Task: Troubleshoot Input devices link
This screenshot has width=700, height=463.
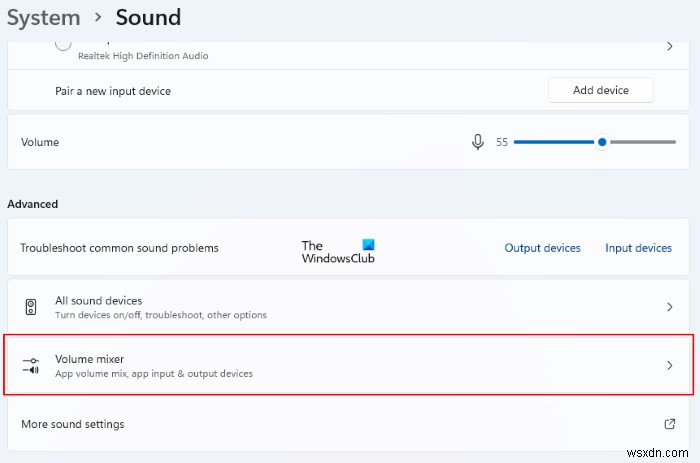Action: [x=638, y=248]
